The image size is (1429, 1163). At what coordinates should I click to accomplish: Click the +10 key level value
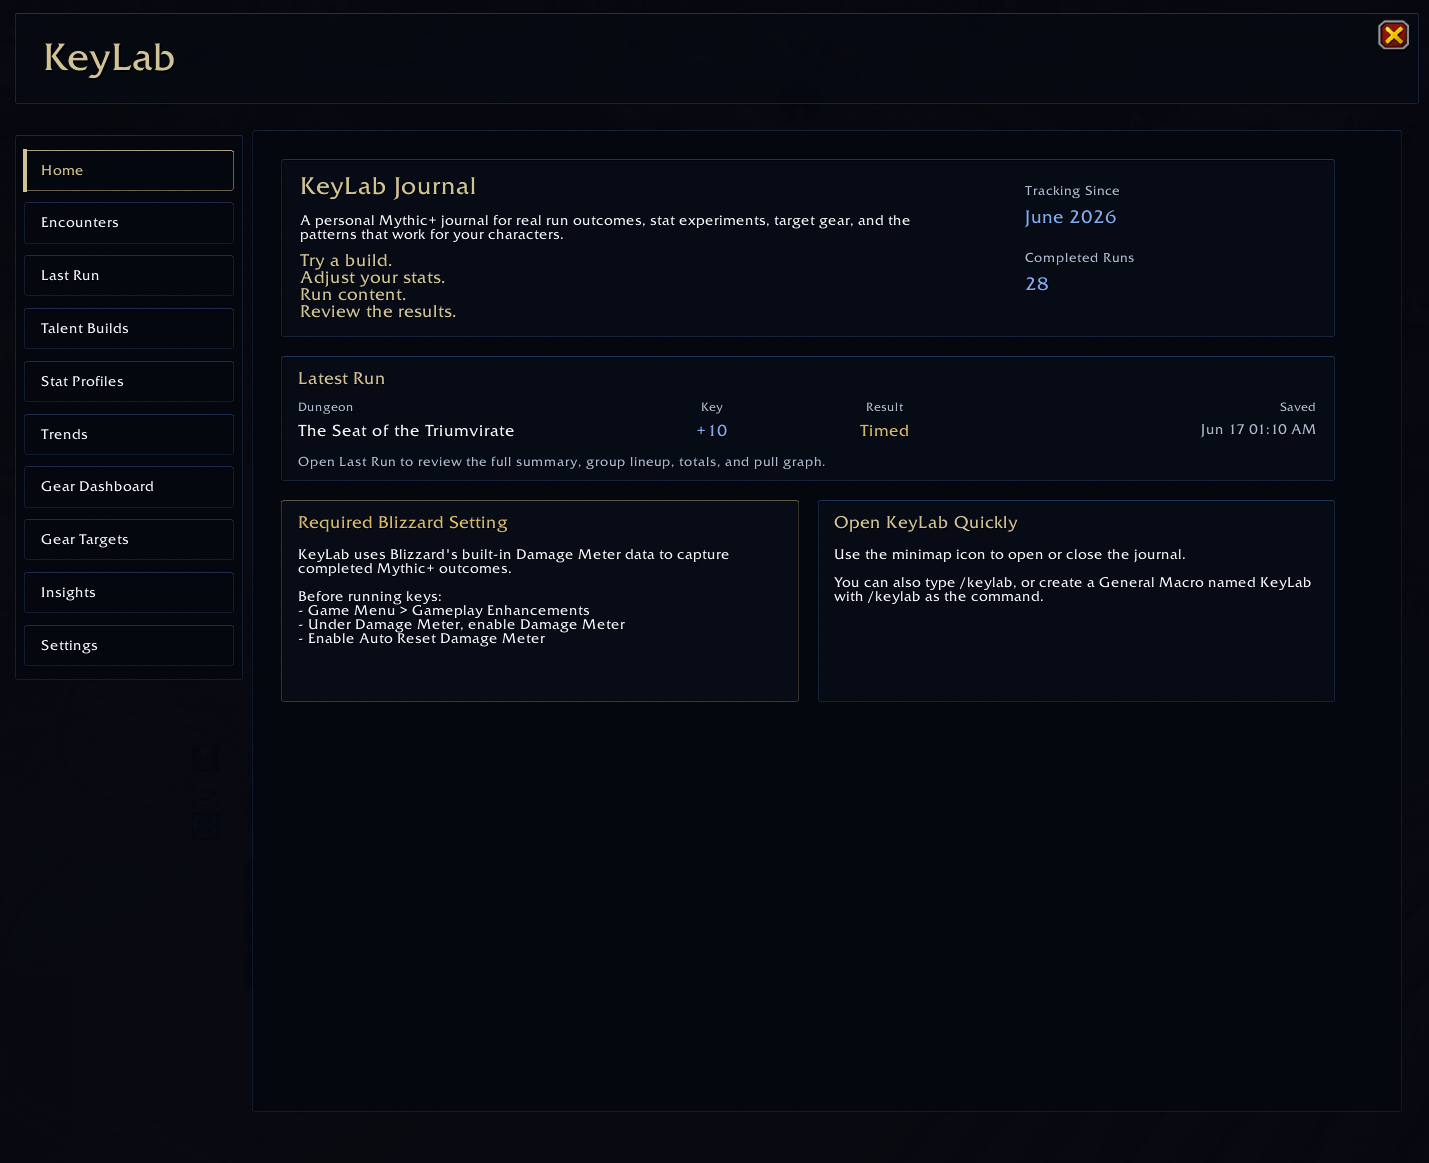coord(712,431)
